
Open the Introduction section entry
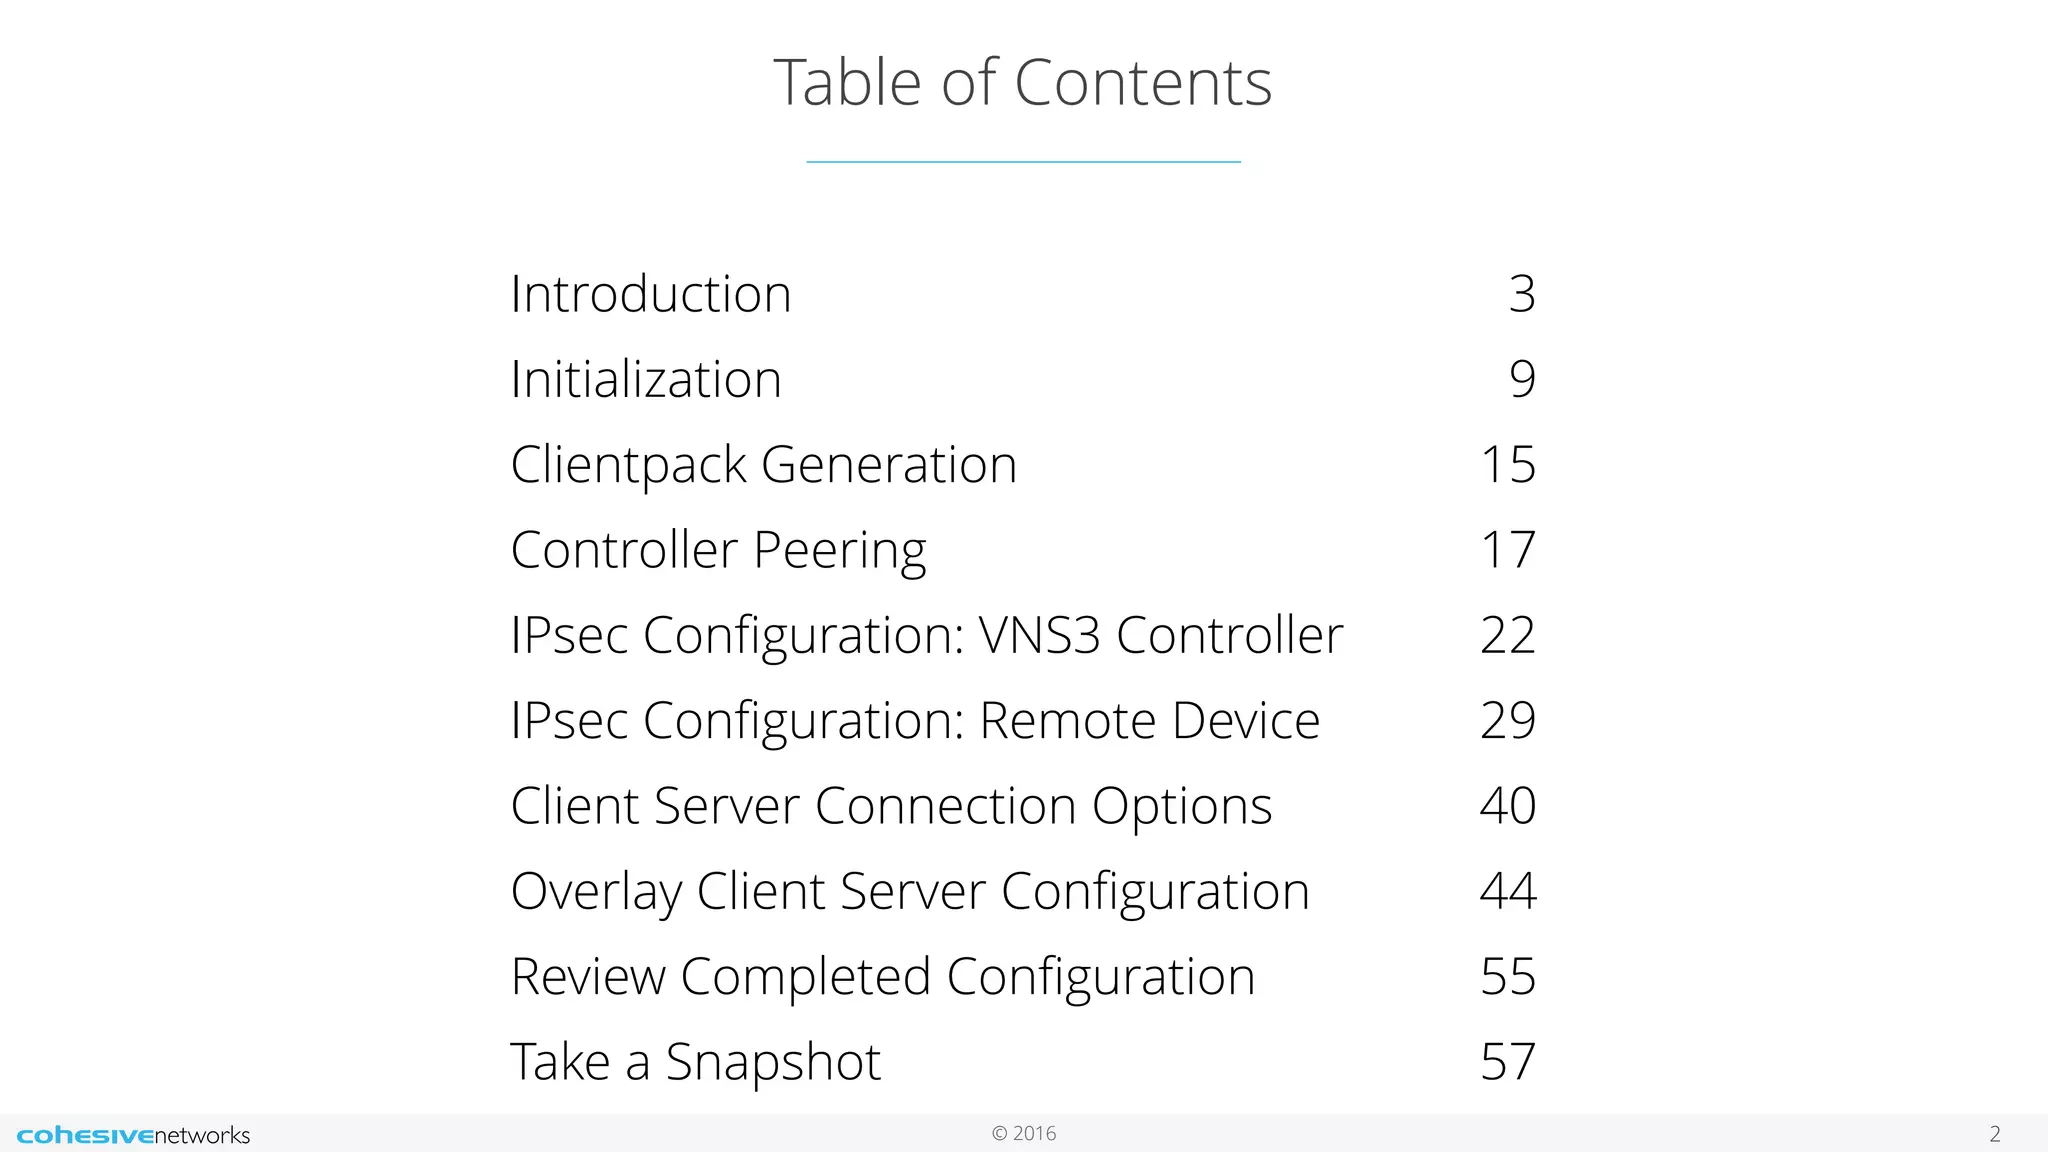tap(651, 294)
